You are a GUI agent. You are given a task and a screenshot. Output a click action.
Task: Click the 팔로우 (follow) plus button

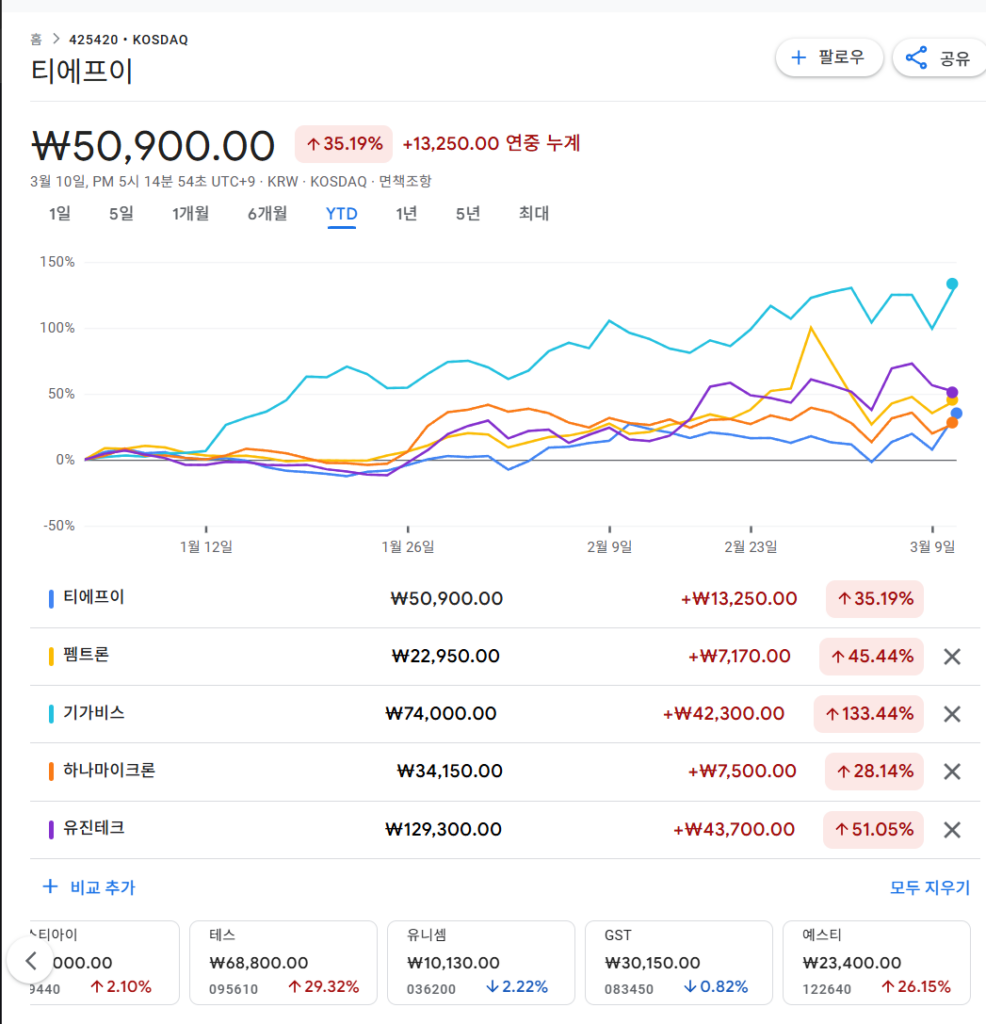[828, 58]
